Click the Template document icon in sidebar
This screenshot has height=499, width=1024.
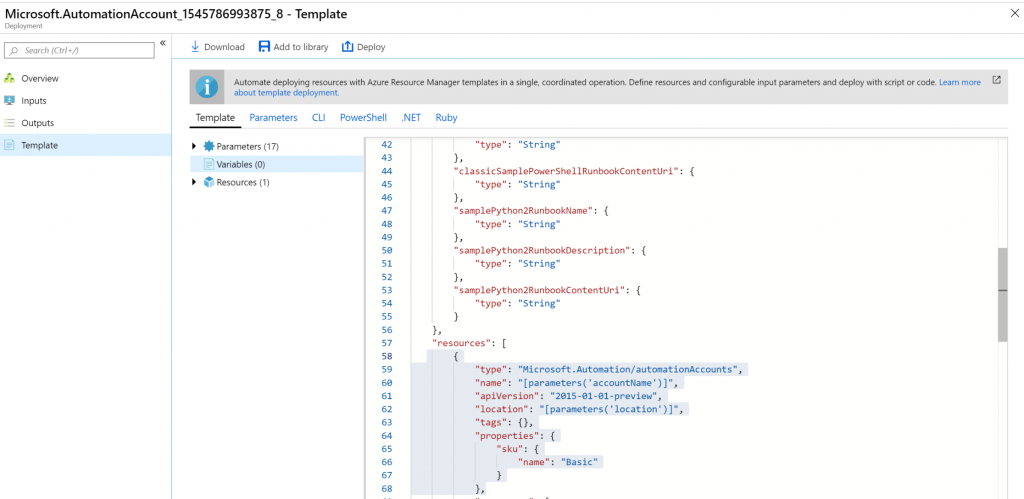pyautogui.click(x=10, y=145)
